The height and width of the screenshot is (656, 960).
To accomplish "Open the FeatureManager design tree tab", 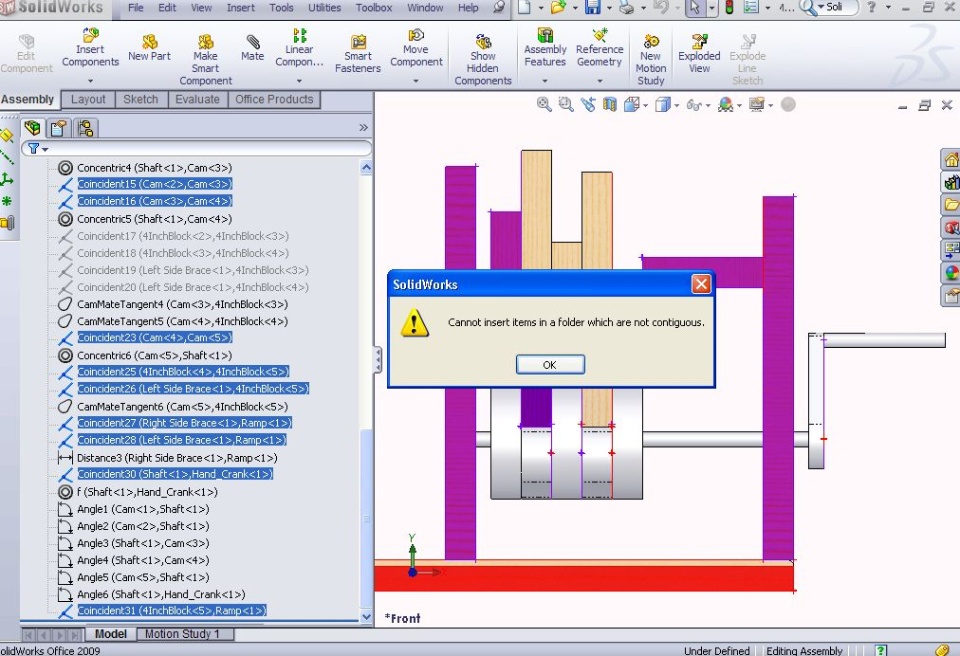I will click(x=32, y=127).
